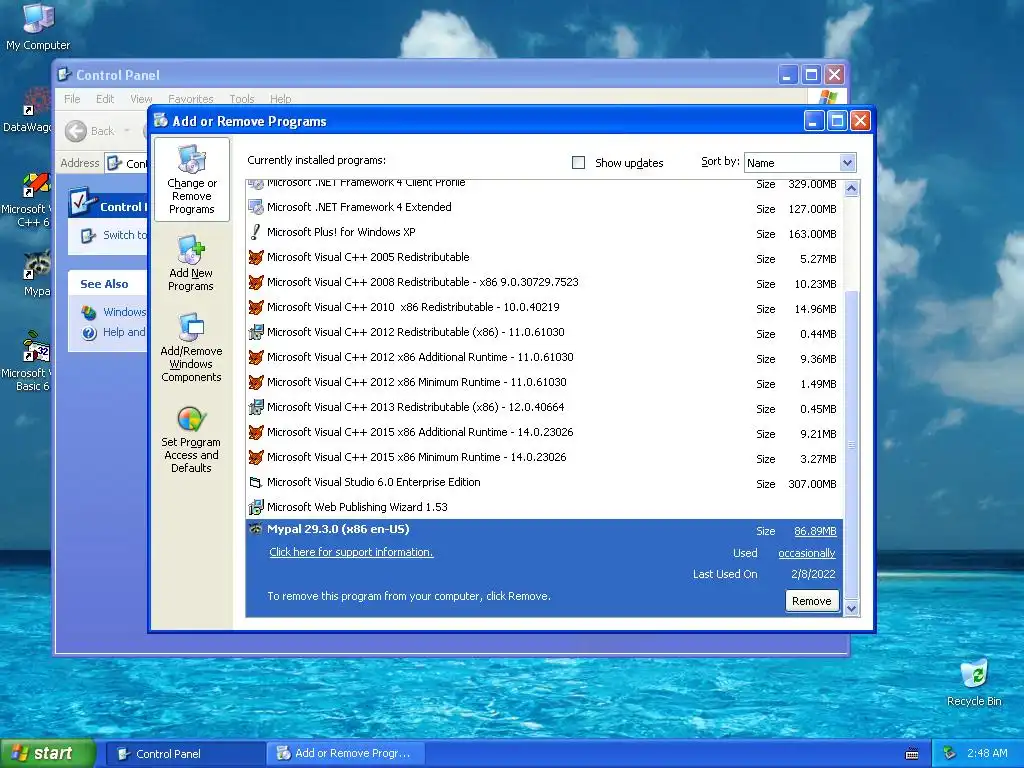Screen dimensions: 1024x768
Task: Click here for support information link
Action: point(351,552)
